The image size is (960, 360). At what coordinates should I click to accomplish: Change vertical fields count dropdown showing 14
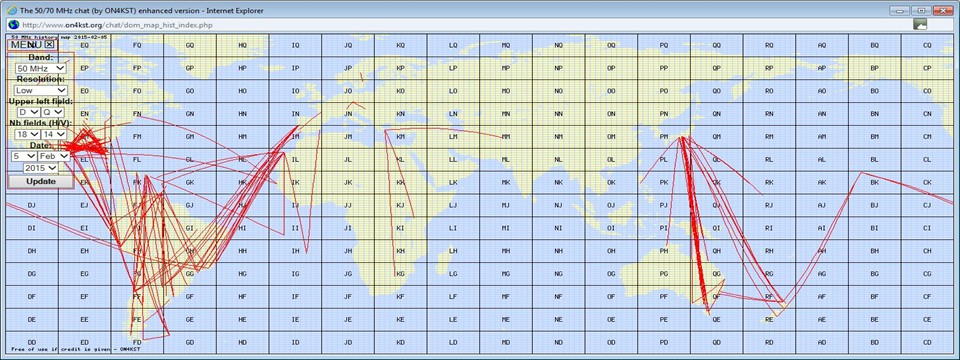pyautogui.click(x=53, y=134)
